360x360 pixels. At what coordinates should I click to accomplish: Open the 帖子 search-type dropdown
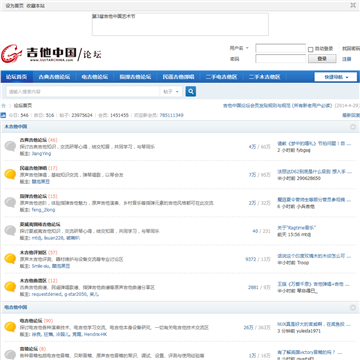pos(171,91)
